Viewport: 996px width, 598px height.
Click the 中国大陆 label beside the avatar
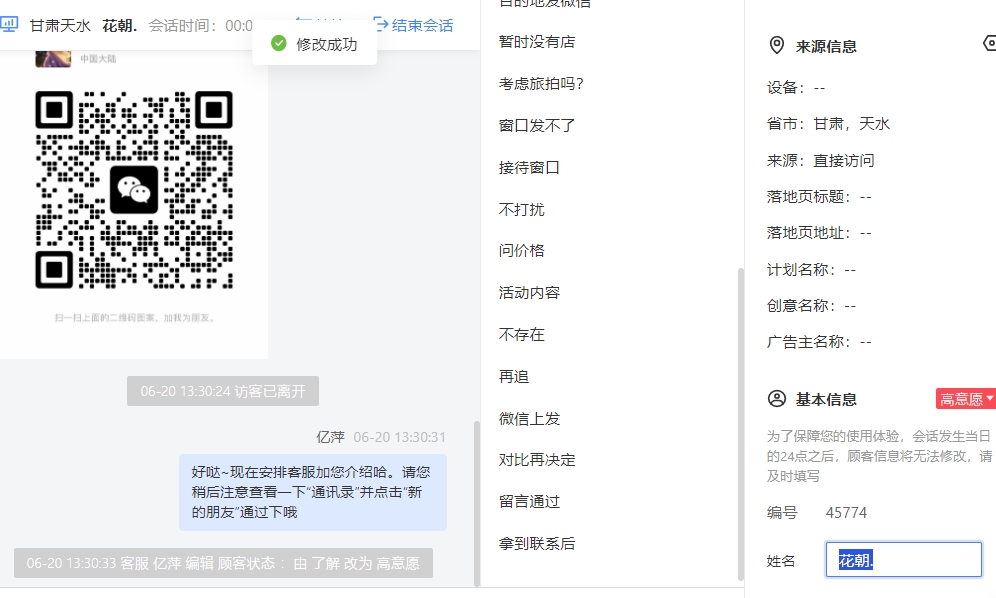98,58
